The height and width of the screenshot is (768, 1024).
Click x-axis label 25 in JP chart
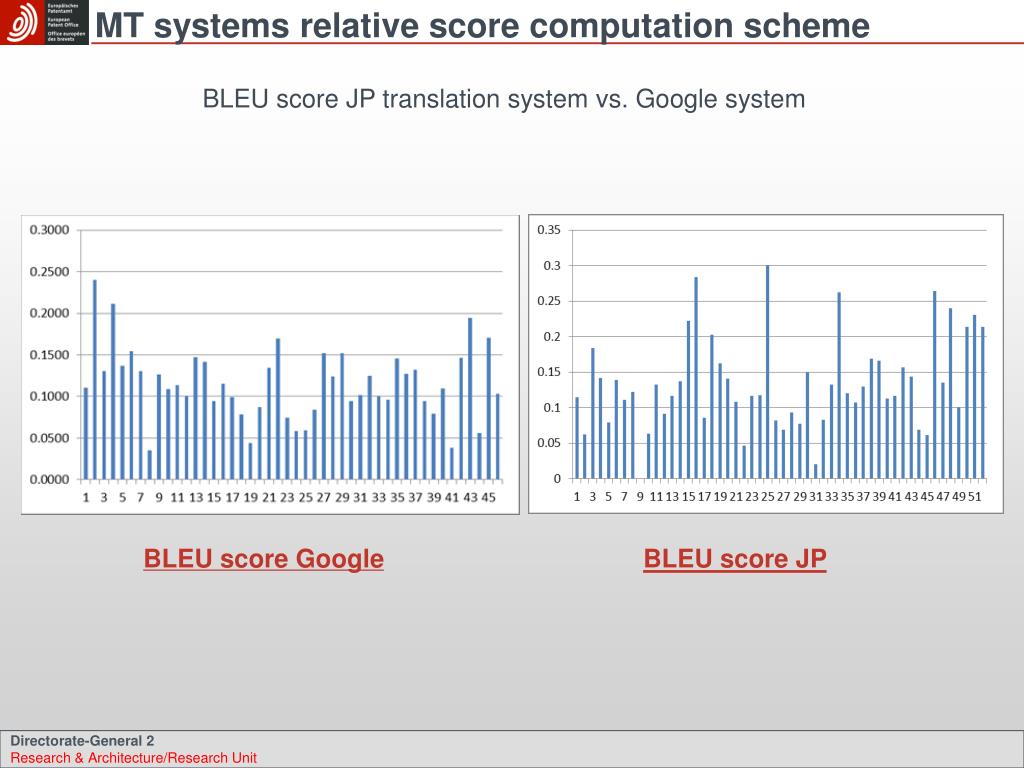(767, 496)
